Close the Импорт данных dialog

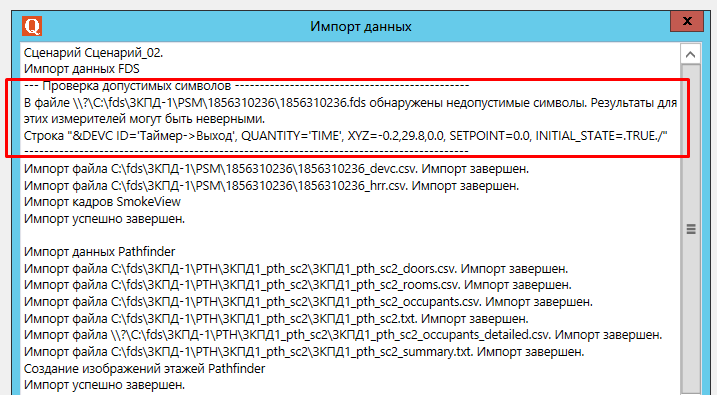(687, 21)
